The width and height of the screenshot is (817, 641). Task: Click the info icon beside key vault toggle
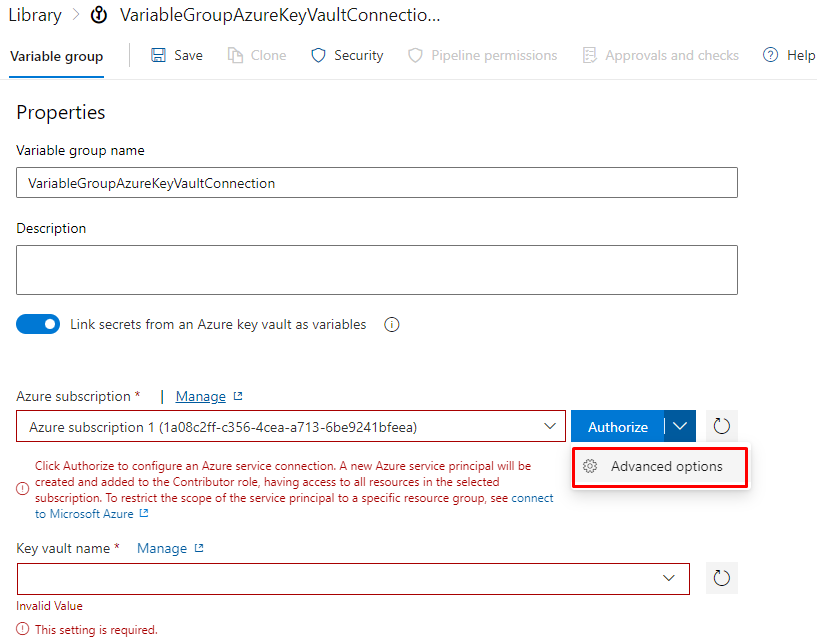point(392,325)
